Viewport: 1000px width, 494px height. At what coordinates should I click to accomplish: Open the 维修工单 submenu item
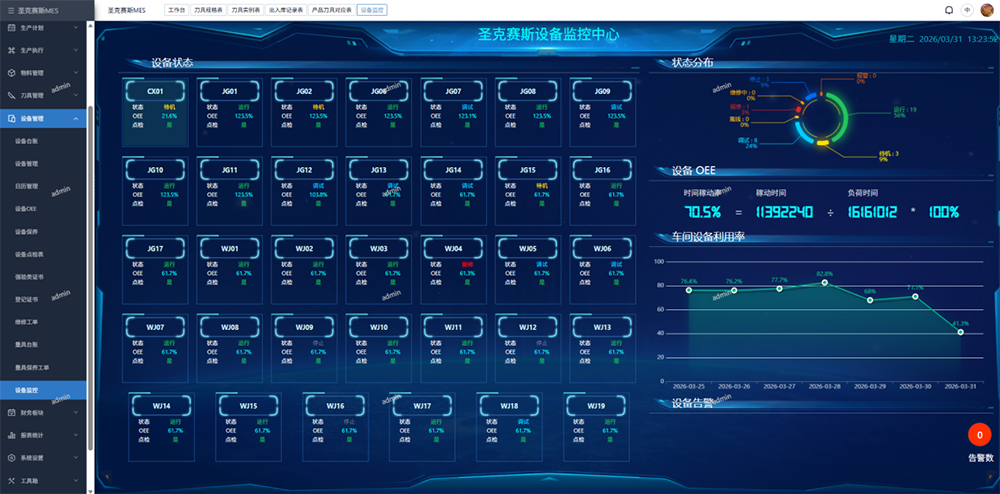(26, 321)
